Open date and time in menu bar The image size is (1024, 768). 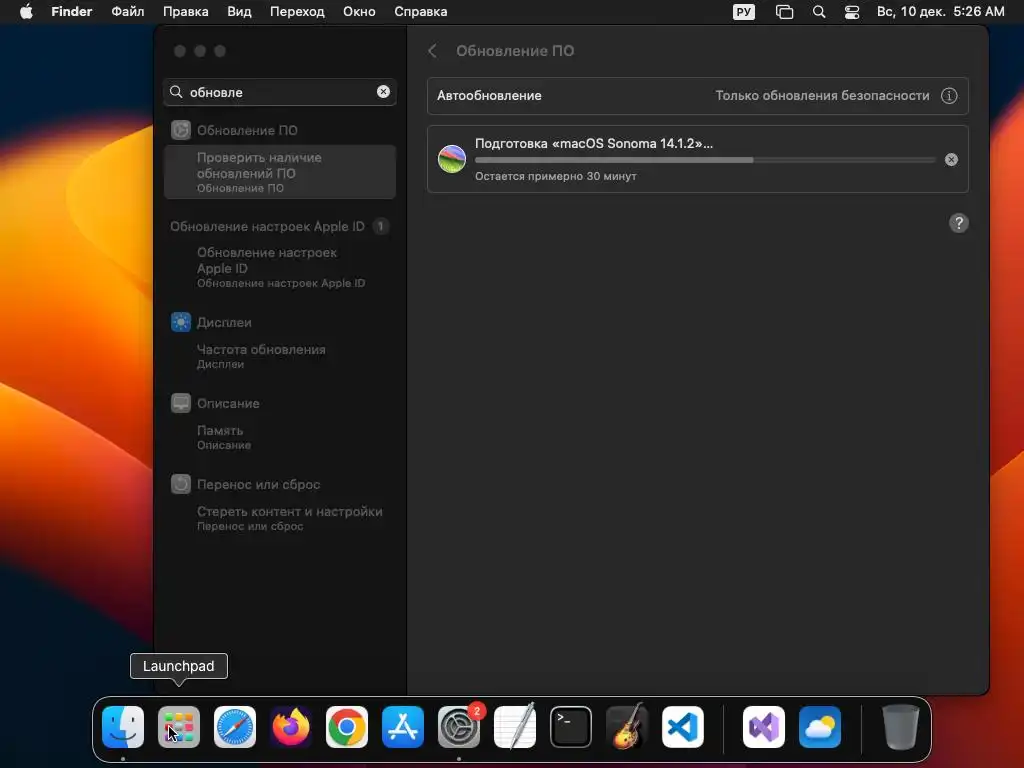pyautogui.click(x=940, y=12)
